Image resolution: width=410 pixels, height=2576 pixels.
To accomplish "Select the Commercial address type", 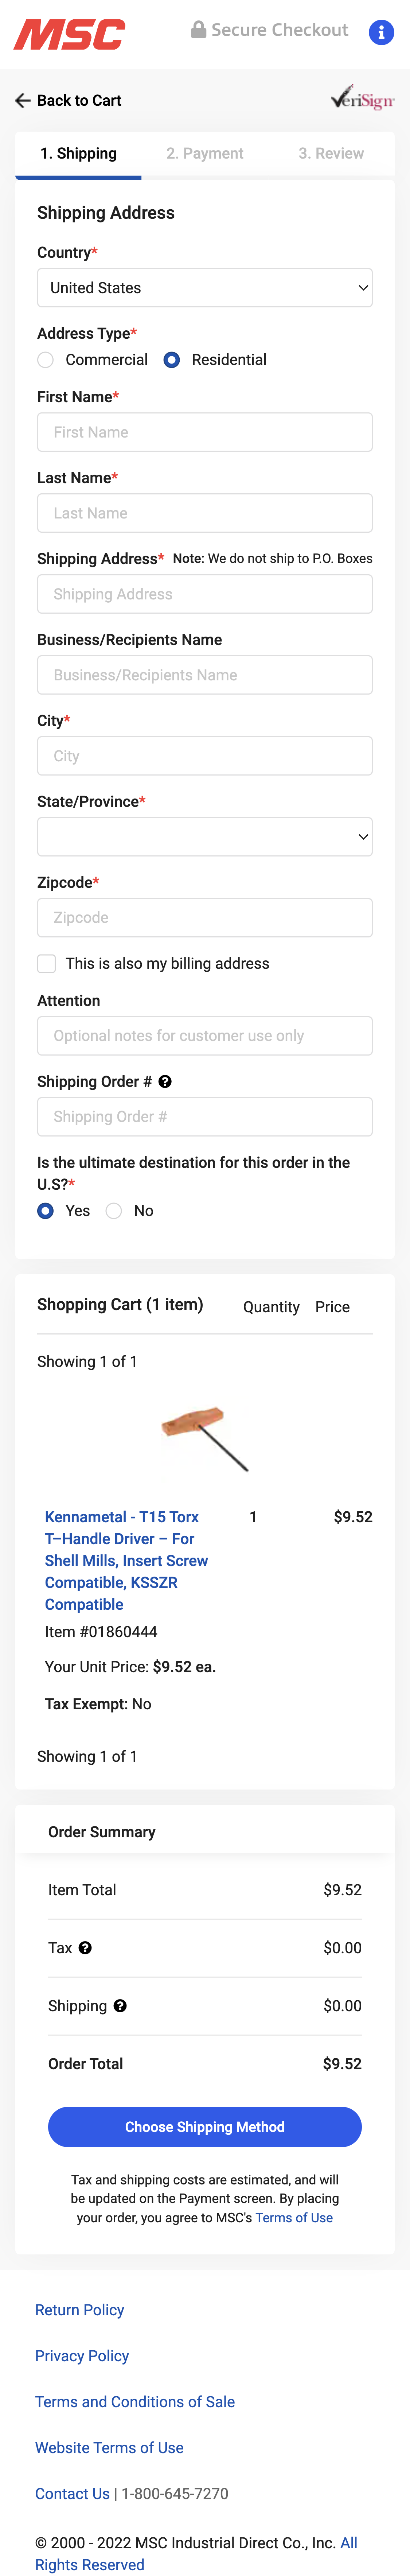I will (45, 360).
